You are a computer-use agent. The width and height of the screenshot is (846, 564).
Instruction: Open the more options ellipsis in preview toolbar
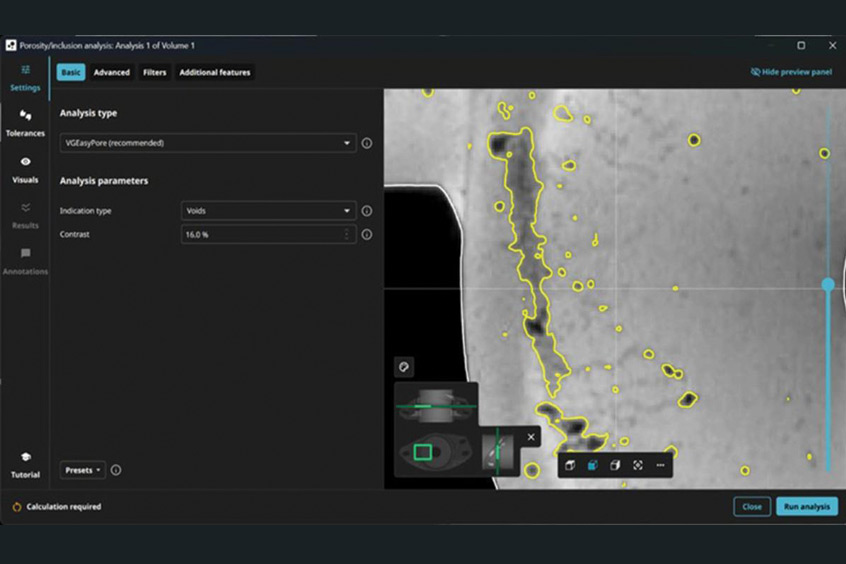660,465
